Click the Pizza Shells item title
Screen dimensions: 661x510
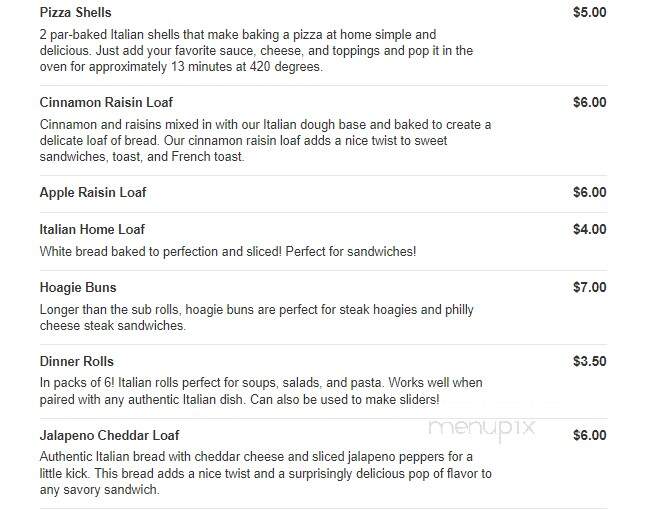pos(75,13)
